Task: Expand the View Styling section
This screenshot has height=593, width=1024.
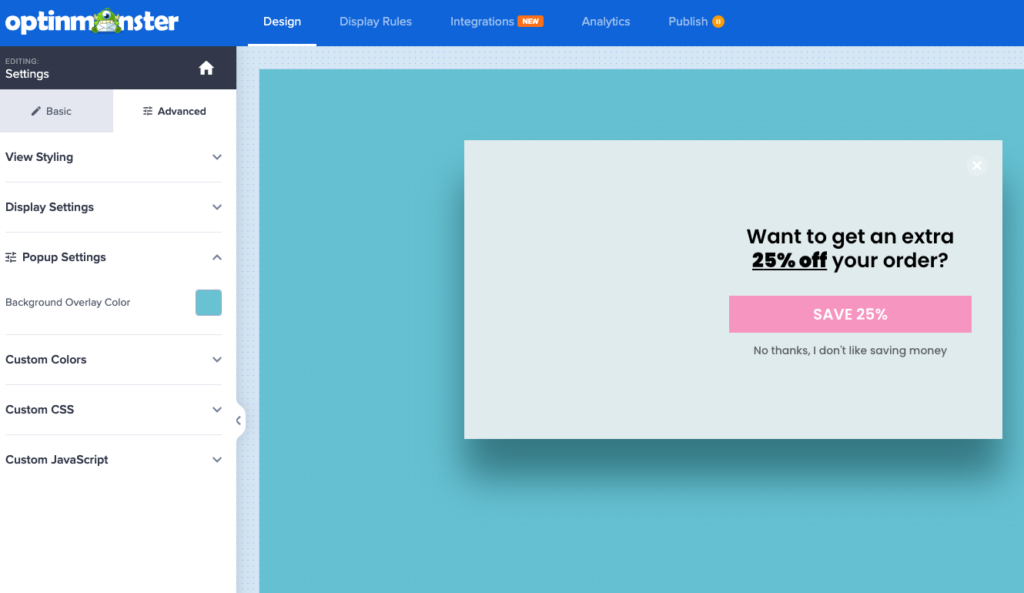Action: (217, 157)
